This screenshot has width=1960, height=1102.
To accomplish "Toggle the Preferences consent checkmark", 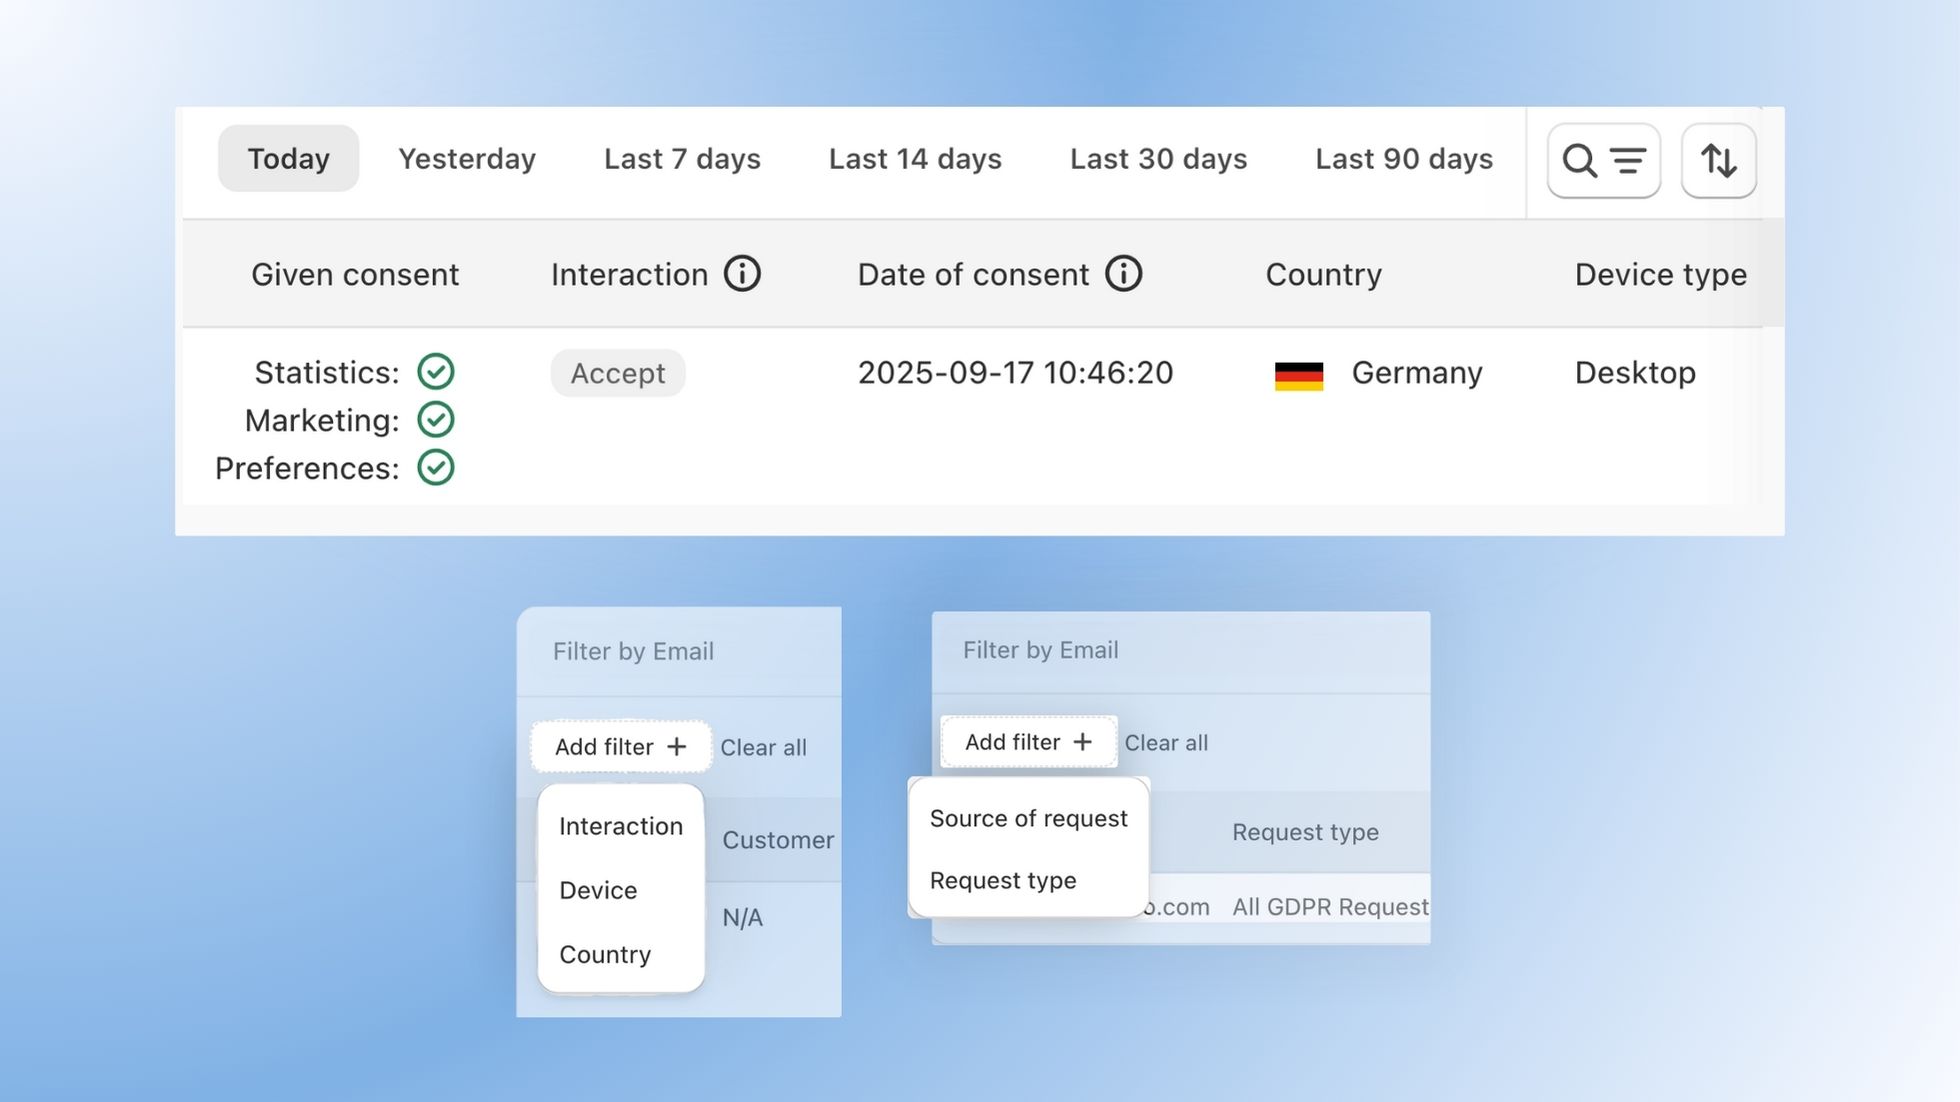I will point(435,467).
